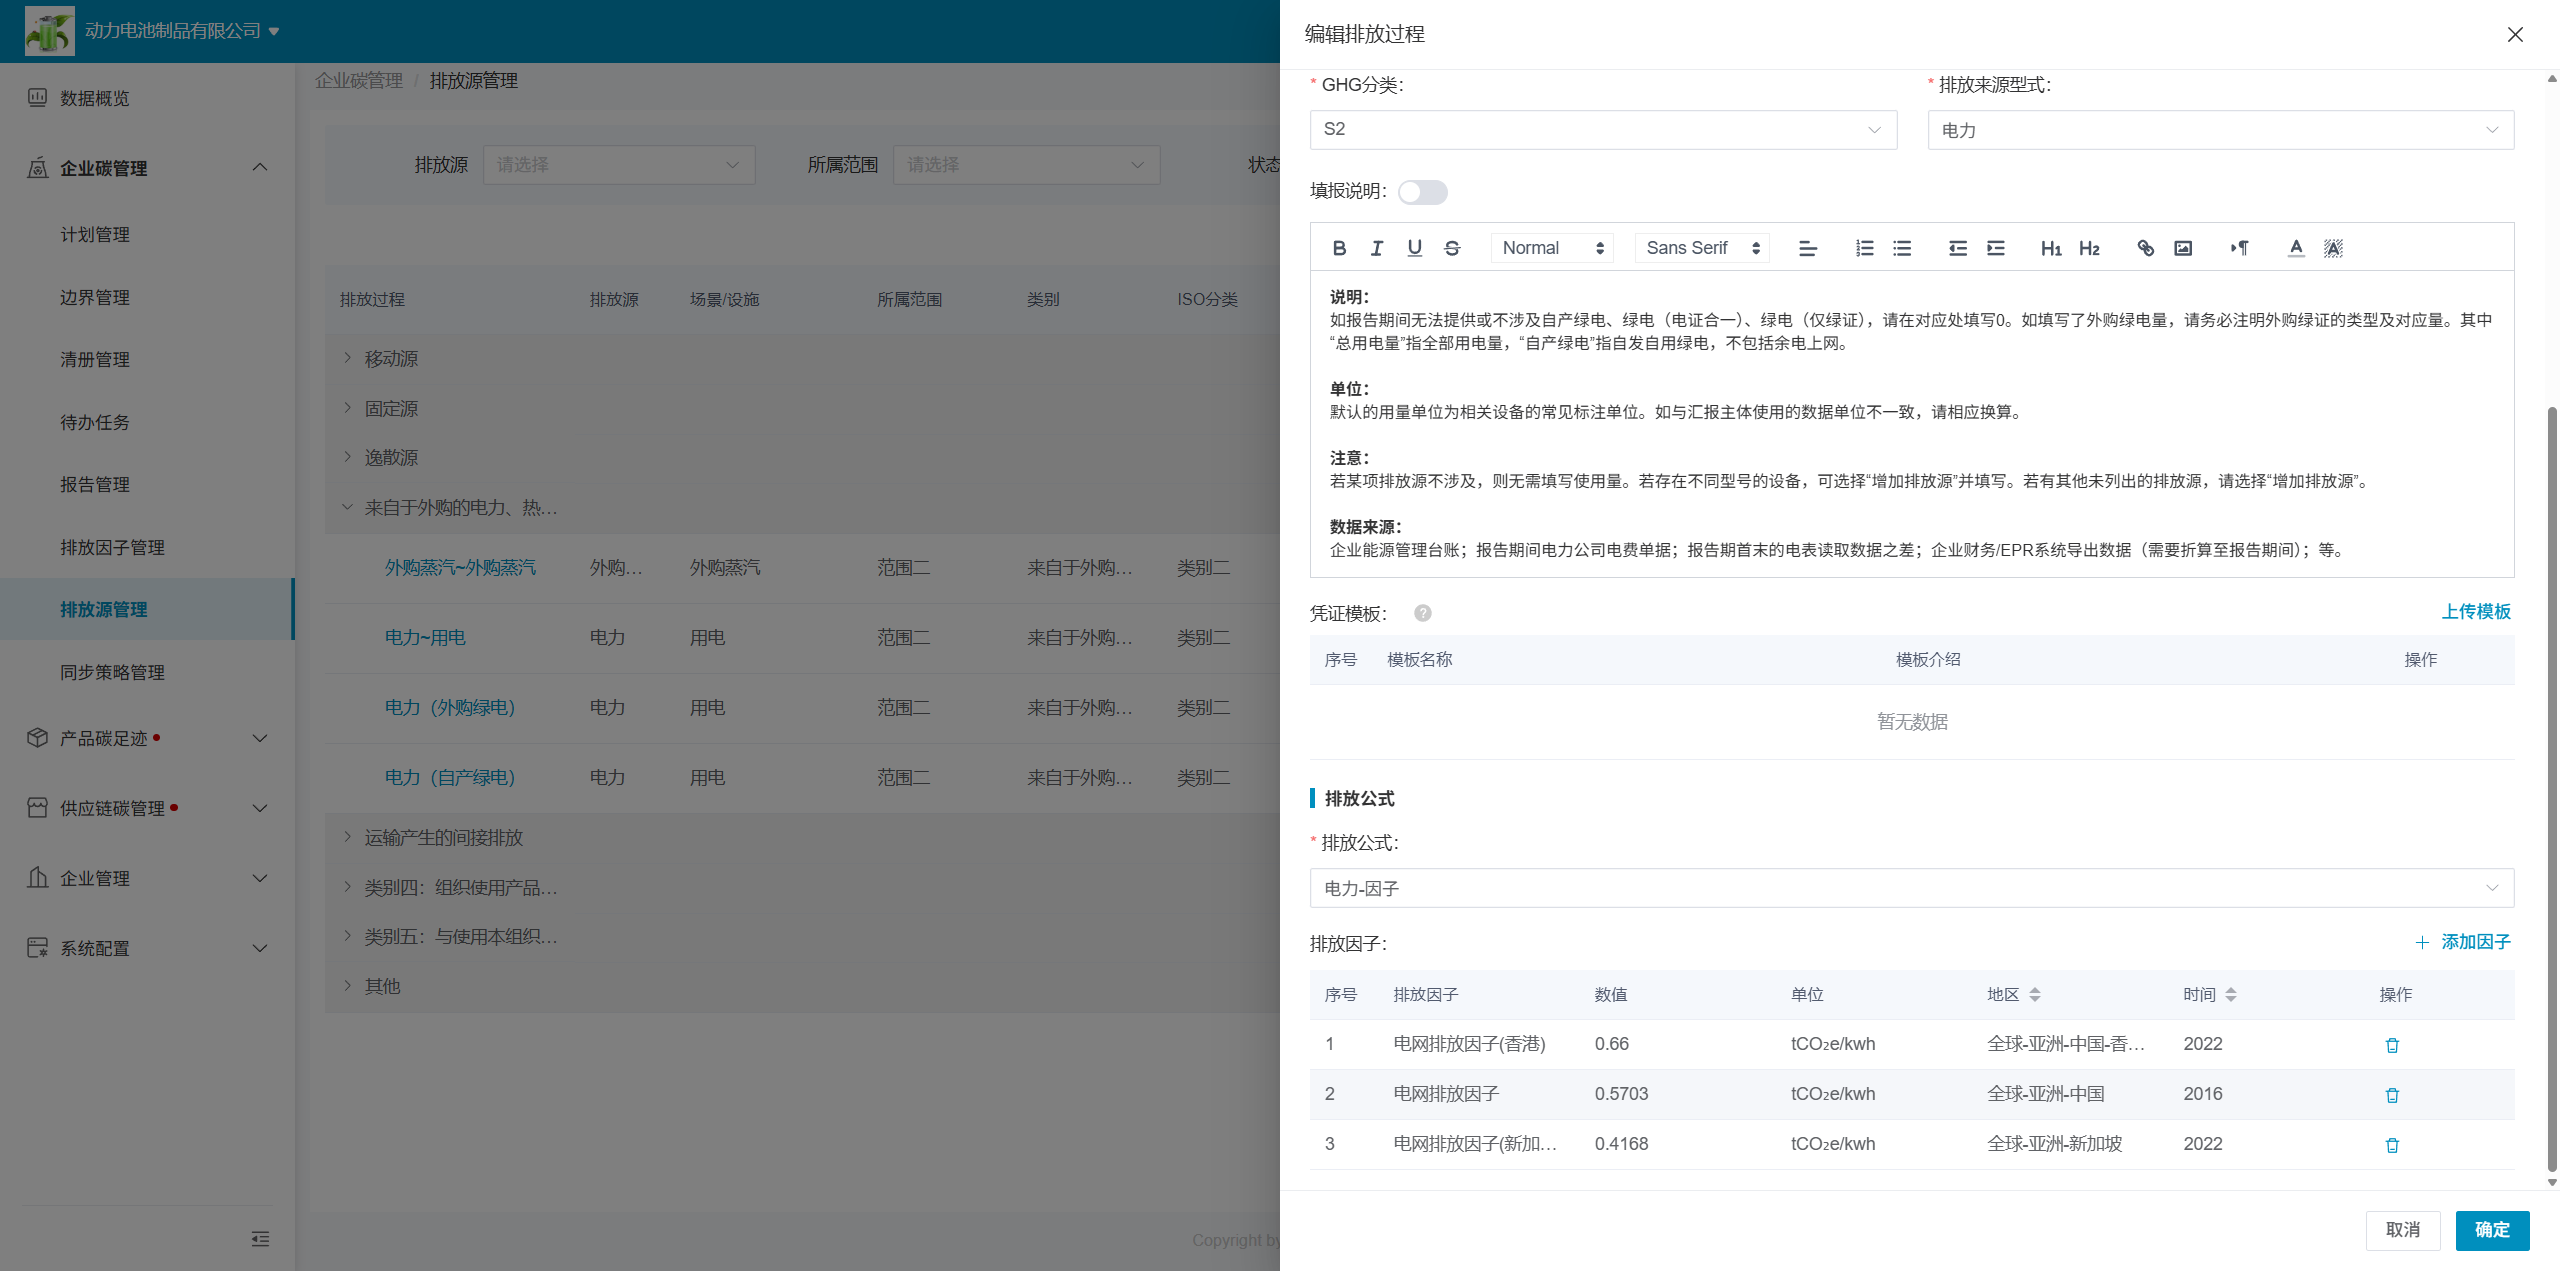The height and width of the screenshot is (1271, 2560).
Task: Click the strikethrough formatting icon
Action: 1452,248
